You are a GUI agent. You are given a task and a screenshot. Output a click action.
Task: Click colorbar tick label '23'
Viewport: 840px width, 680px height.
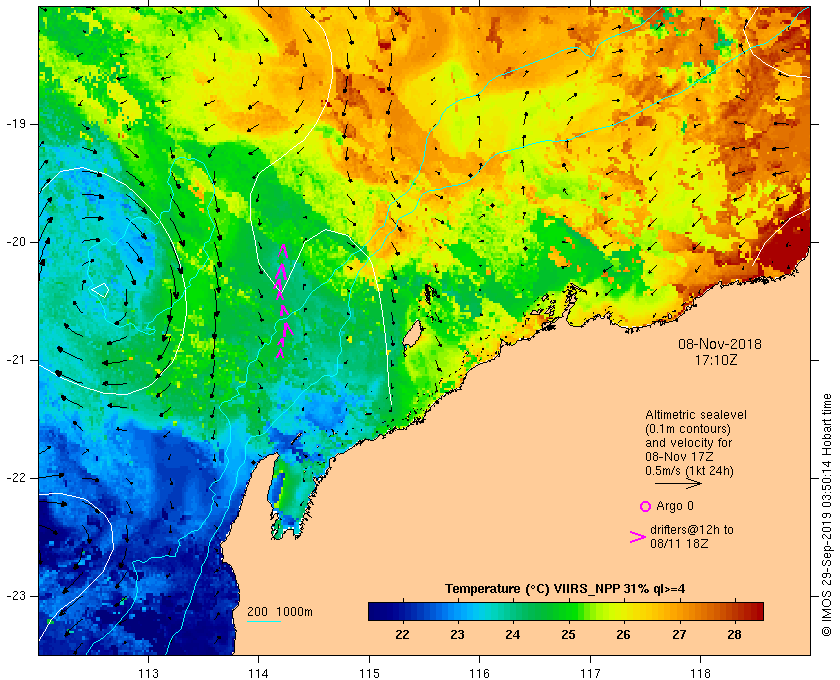tap(457, 634)
